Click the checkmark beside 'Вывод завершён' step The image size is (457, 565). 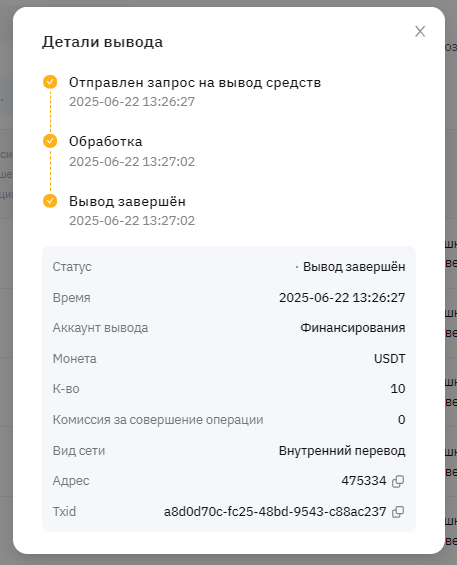click(x=50, y=201)
